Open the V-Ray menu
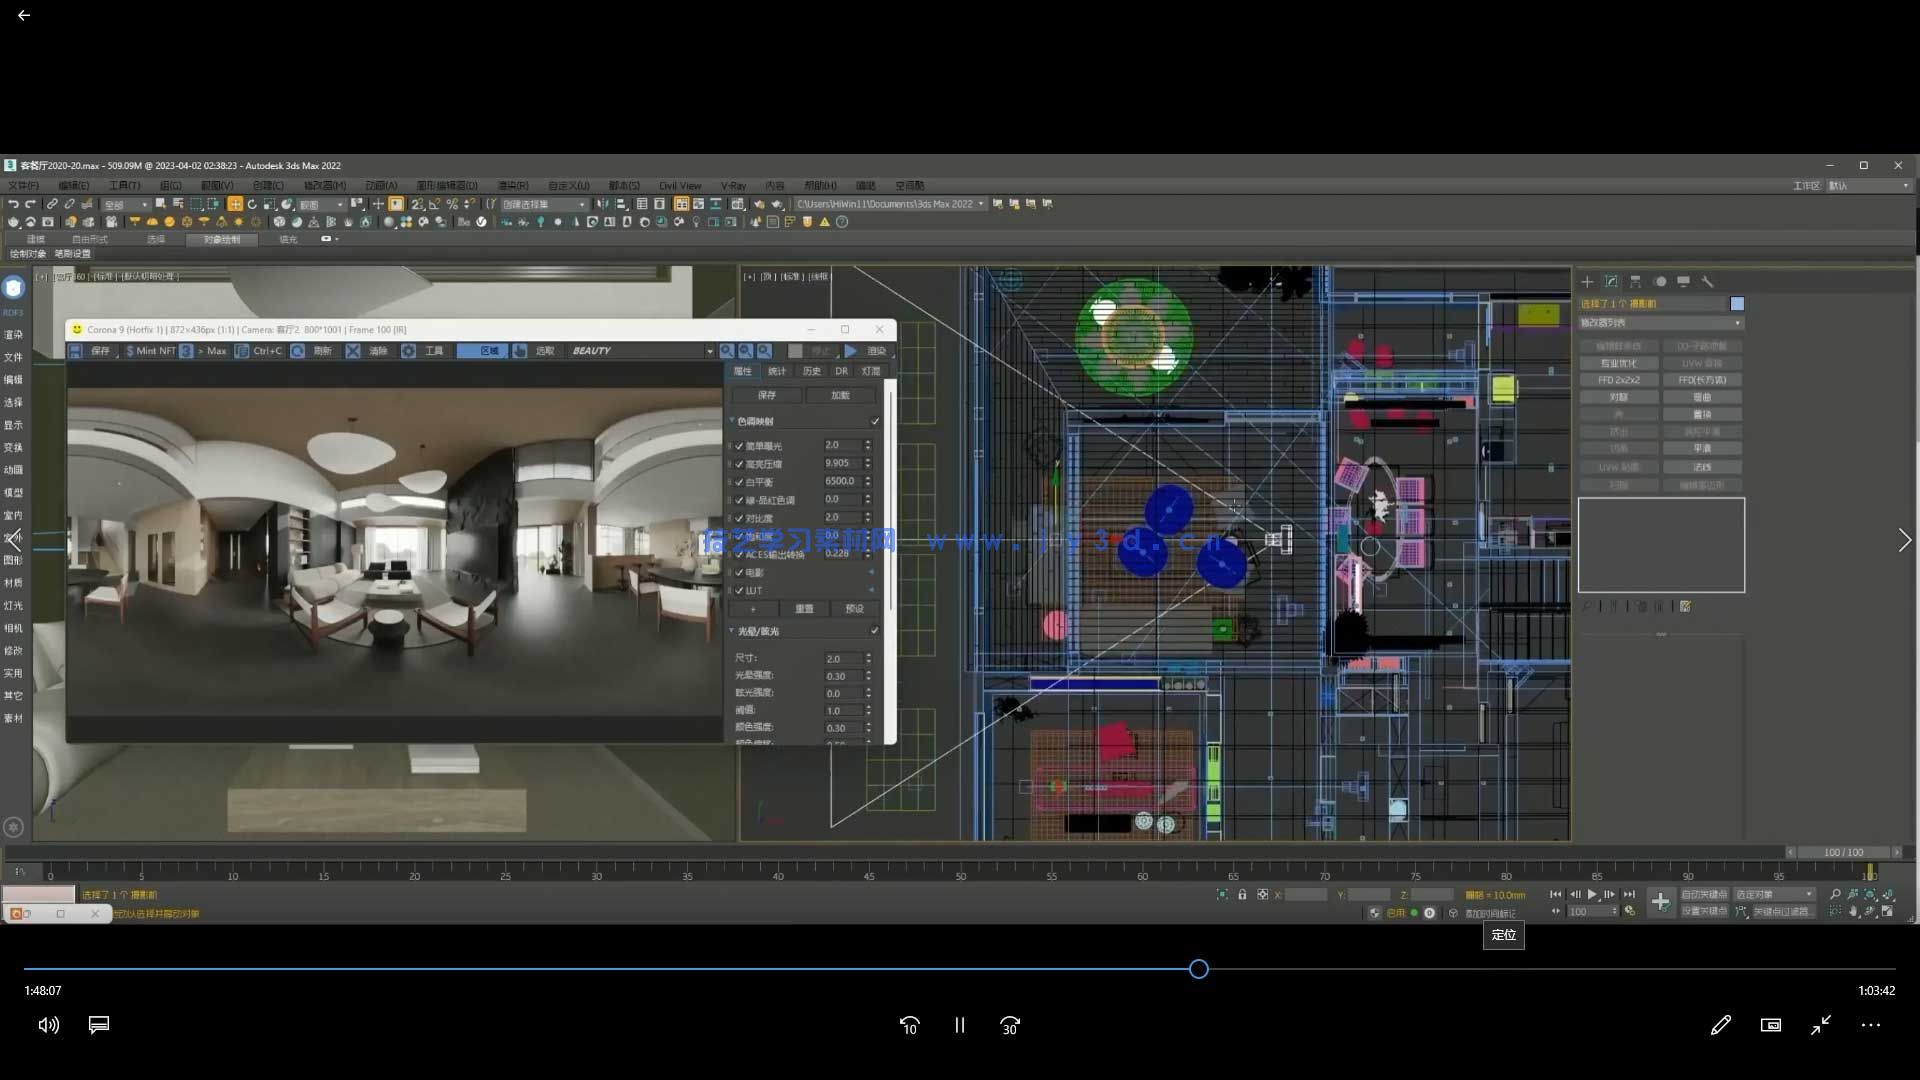This screenshot has width=1920, height=1080. pyautogui.click(x=733, y=186)
